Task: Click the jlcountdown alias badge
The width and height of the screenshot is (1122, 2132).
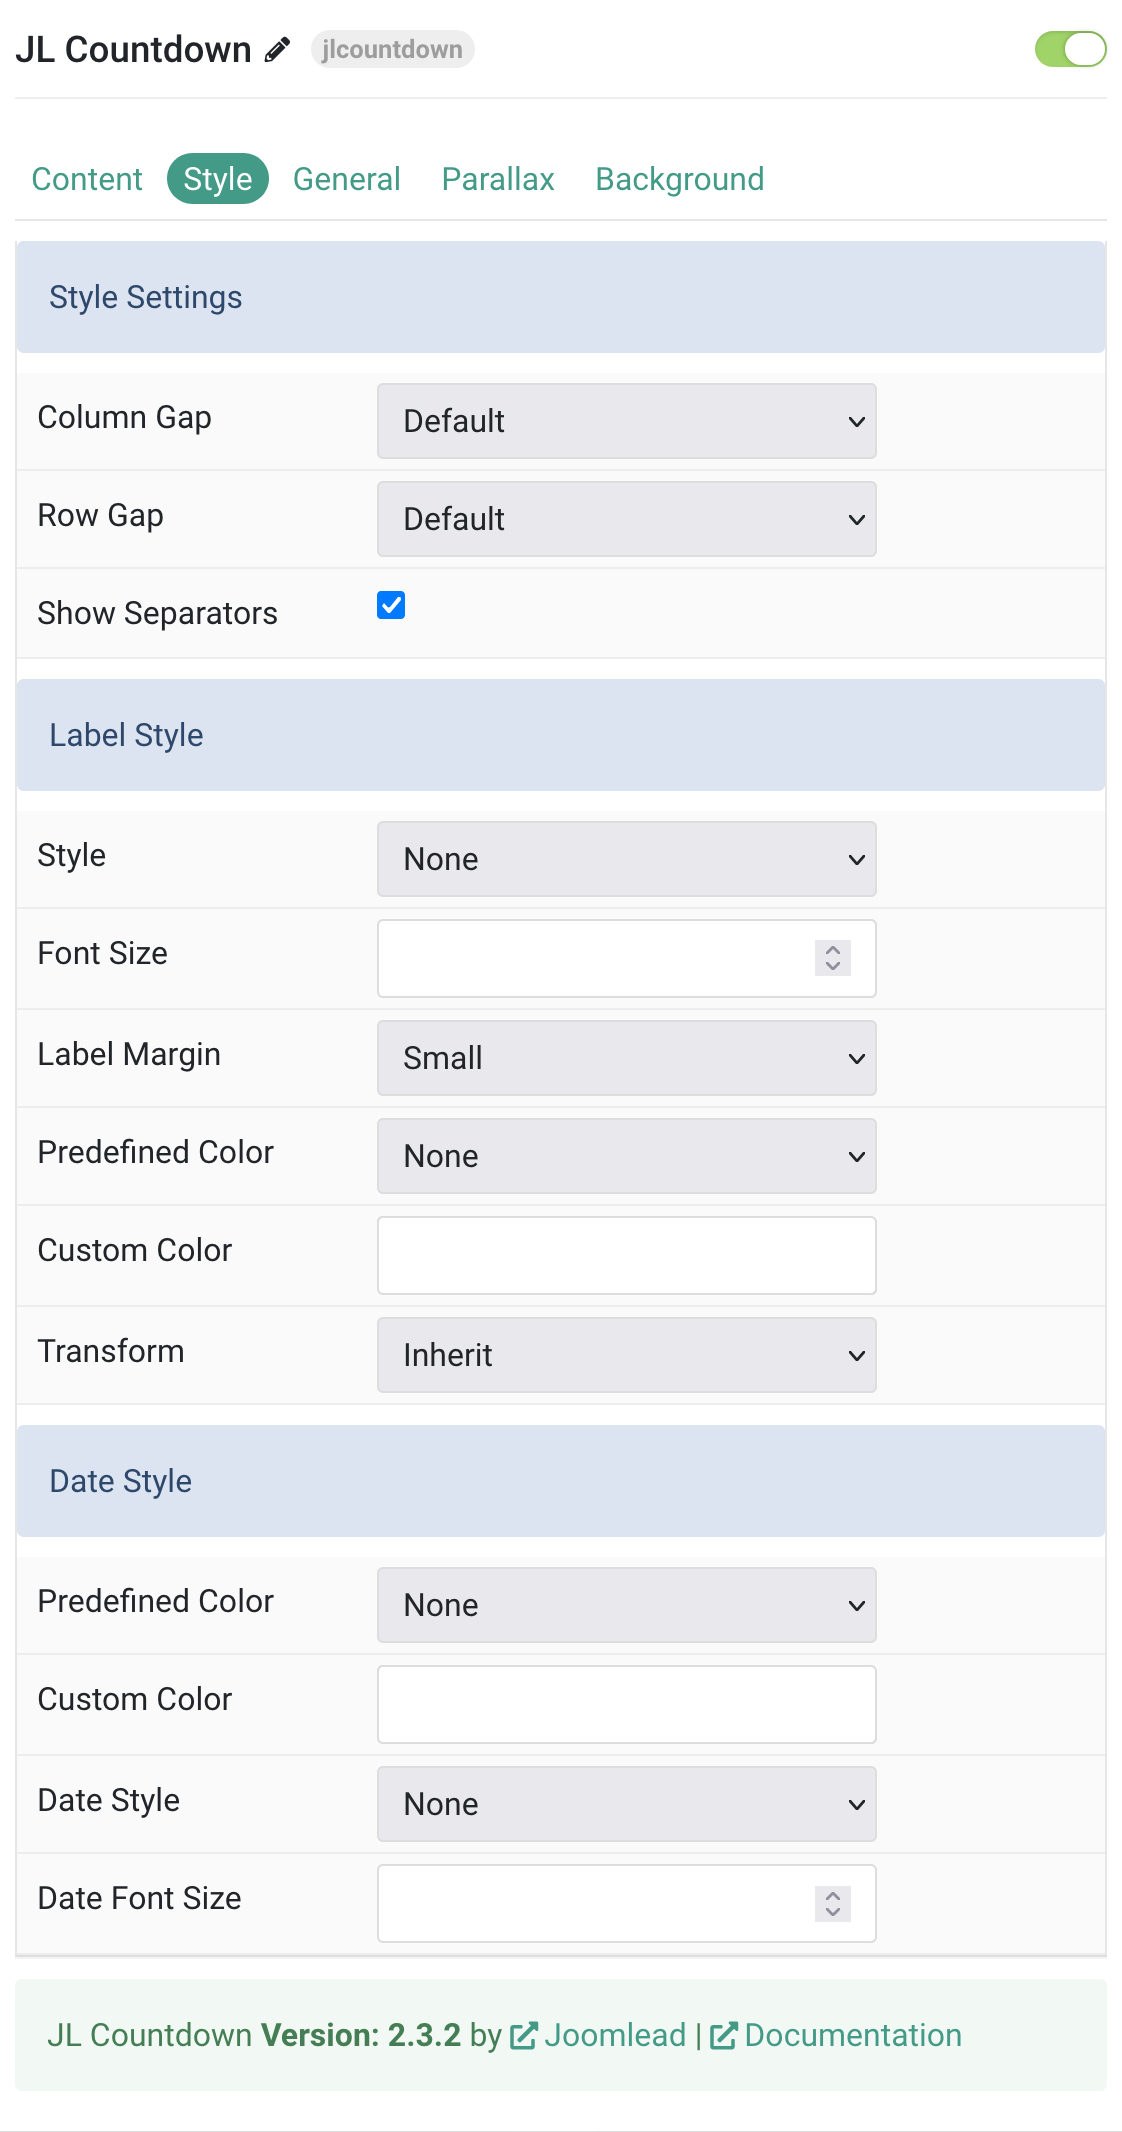Action: (392, 49)
